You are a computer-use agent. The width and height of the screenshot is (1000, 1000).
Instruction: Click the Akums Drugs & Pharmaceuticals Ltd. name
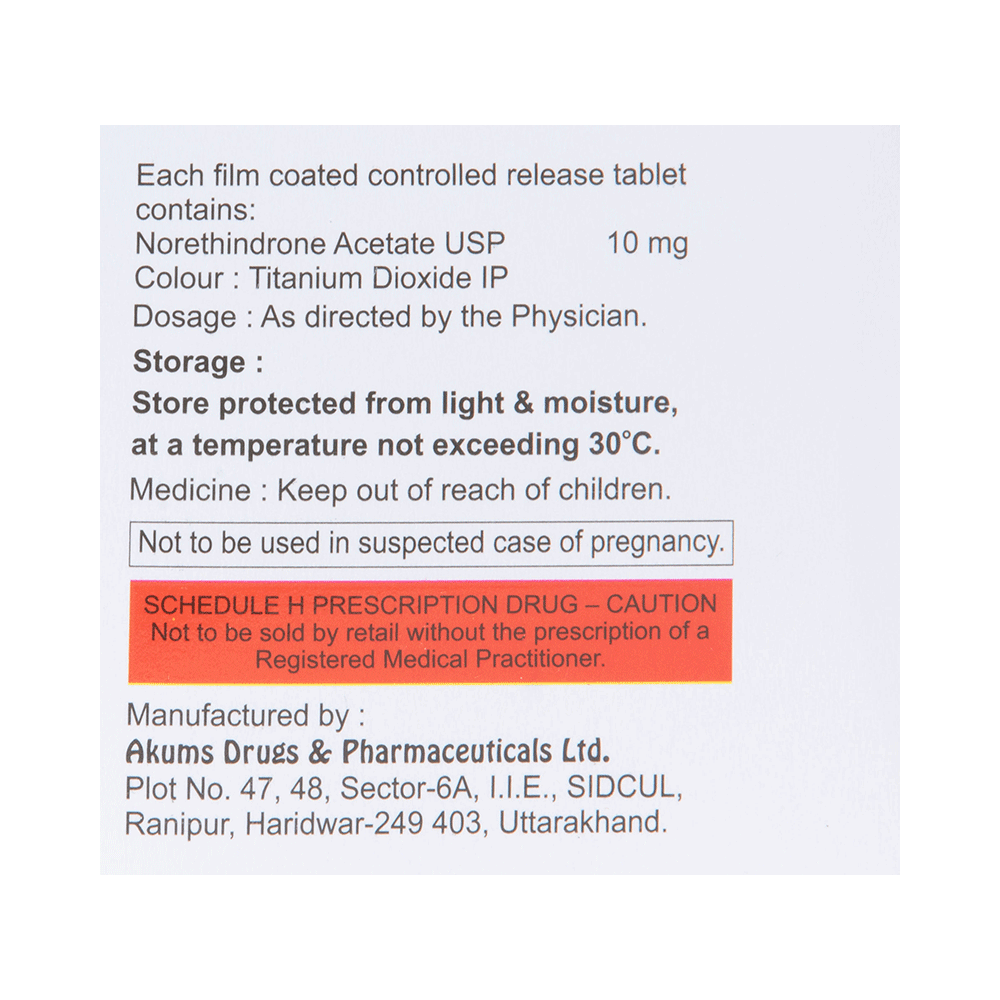click(368, 751)
